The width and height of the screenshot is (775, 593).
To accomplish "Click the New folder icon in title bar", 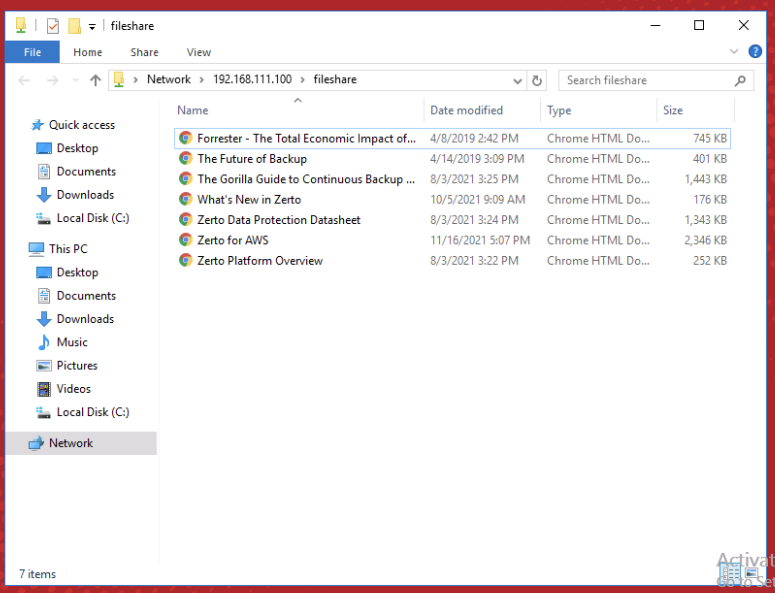I will pyautogui.click(x=74, y=25).
